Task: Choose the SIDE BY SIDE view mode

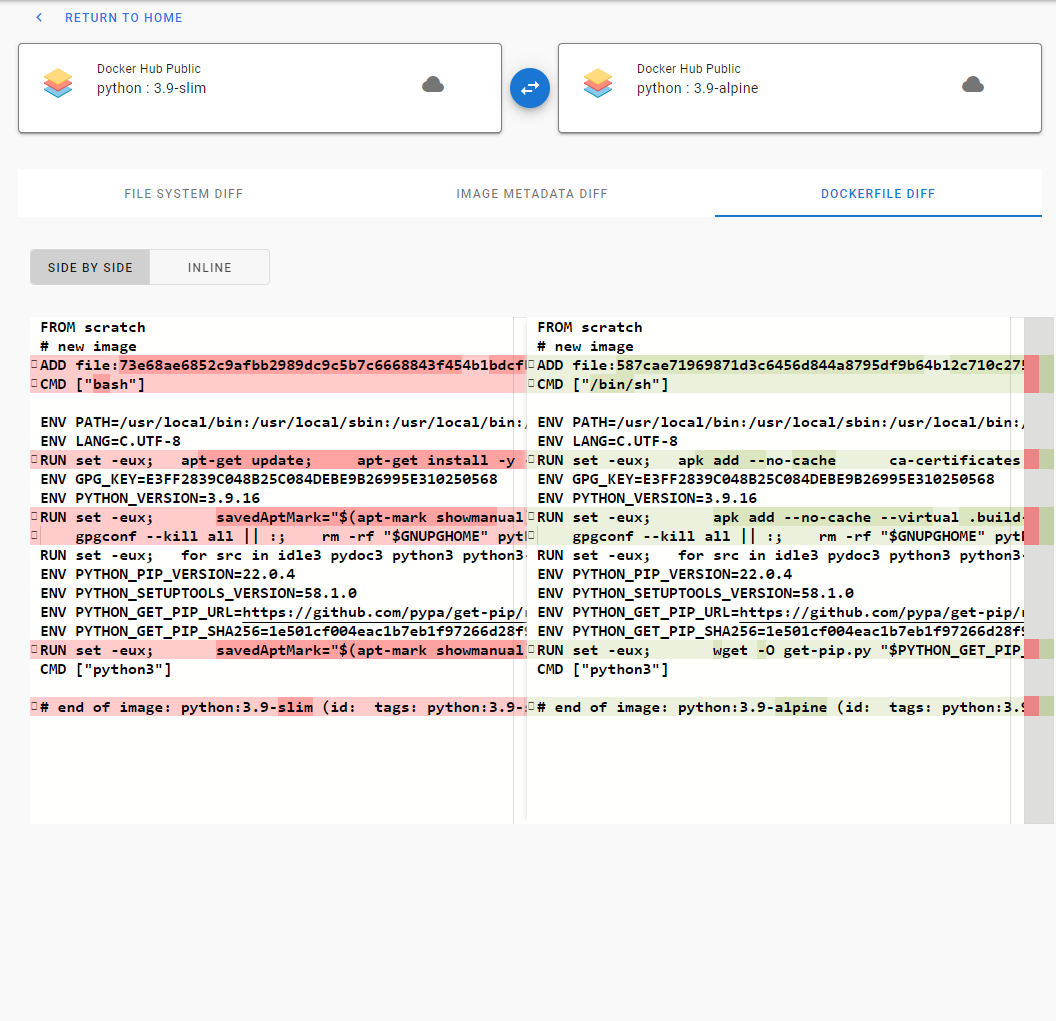Action: (90, 267)
